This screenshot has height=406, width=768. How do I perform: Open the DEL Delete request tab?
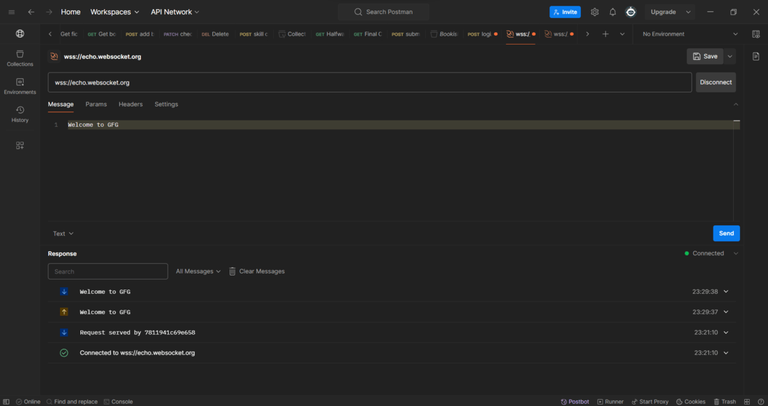tap(215, 34)
